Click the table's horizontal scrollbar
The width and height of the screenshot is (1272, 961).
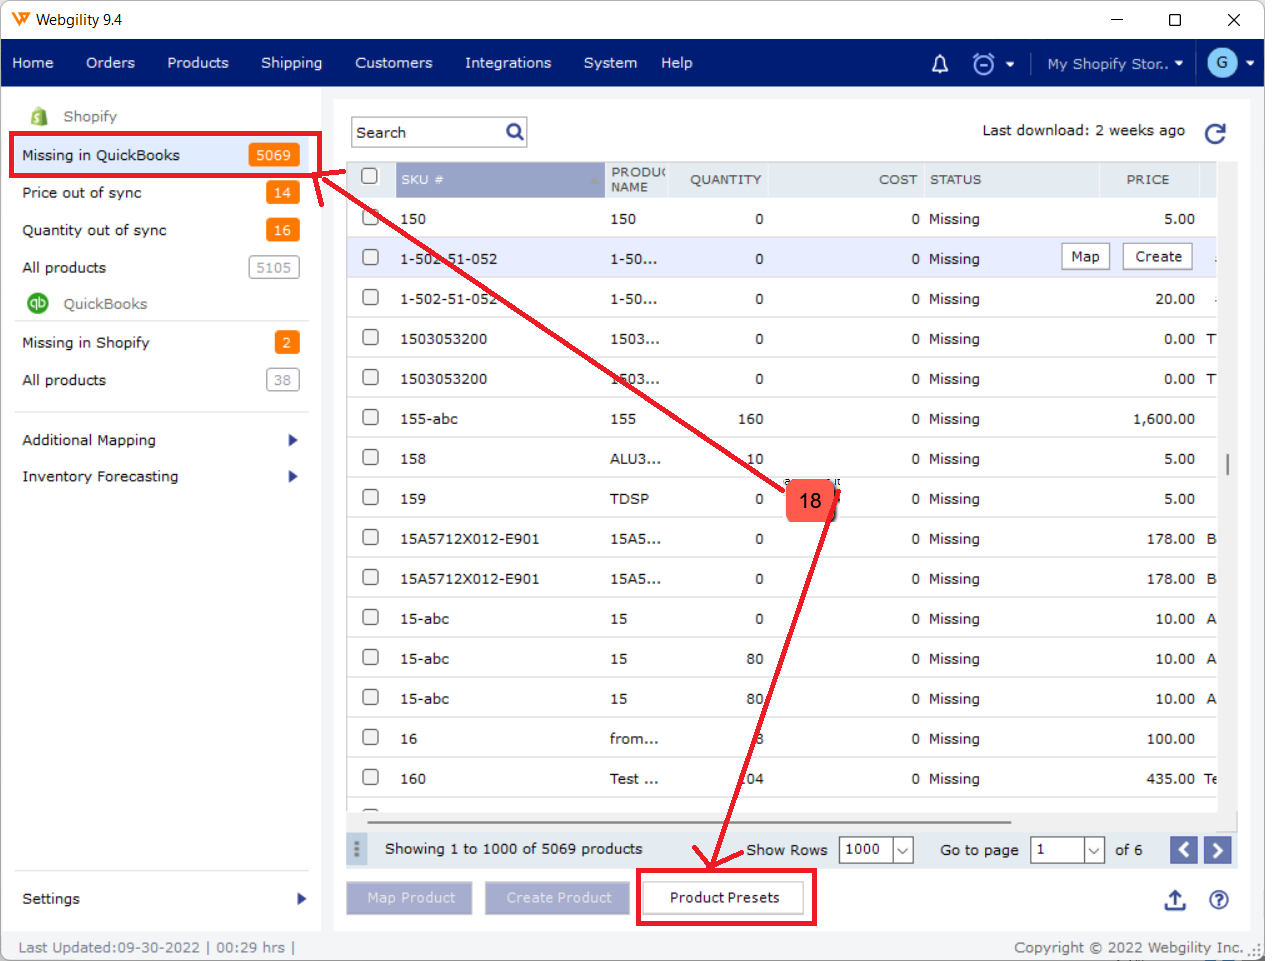[x=690, y=822]
